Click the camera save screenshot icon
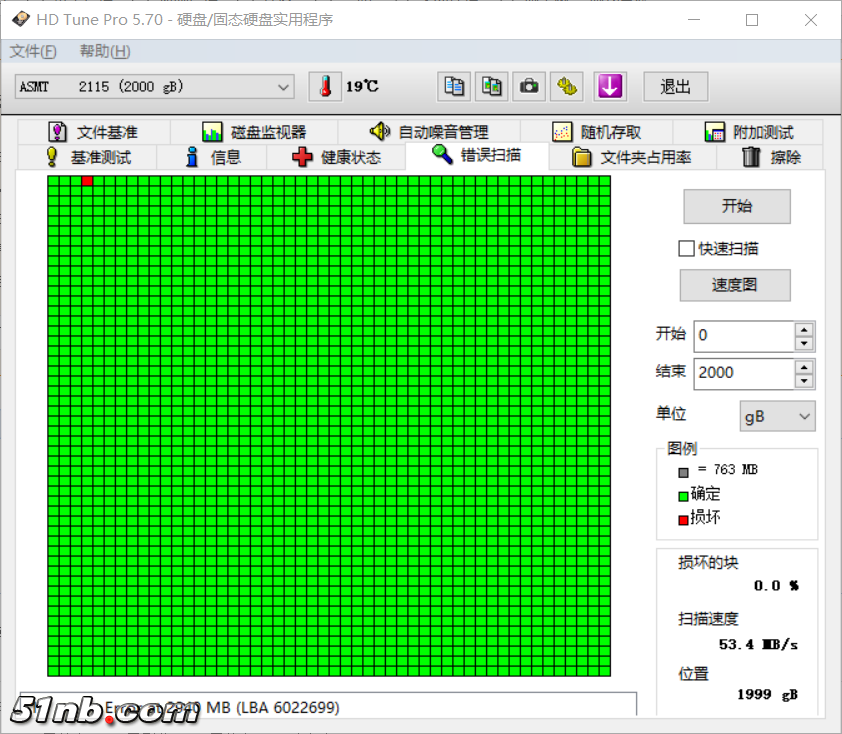The width and height of the screenshot is (842, 734). point(529,87)
